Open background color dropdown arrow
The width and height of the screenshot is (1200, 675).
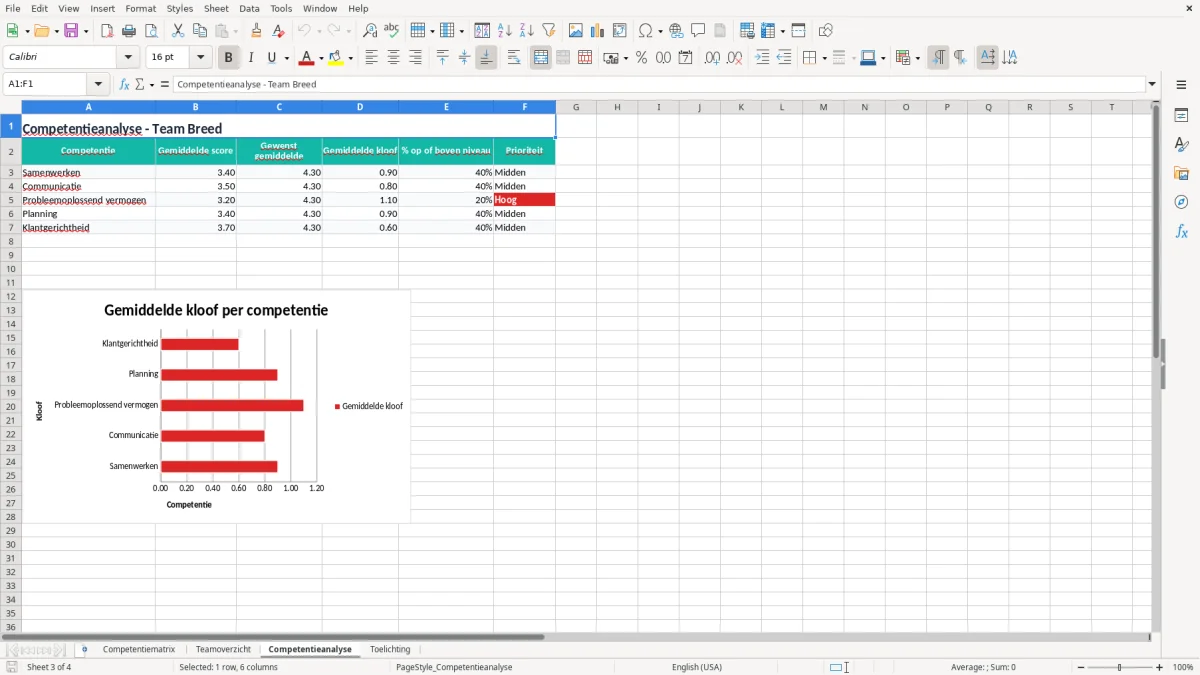pyautogui.click(x=350, y=58)
